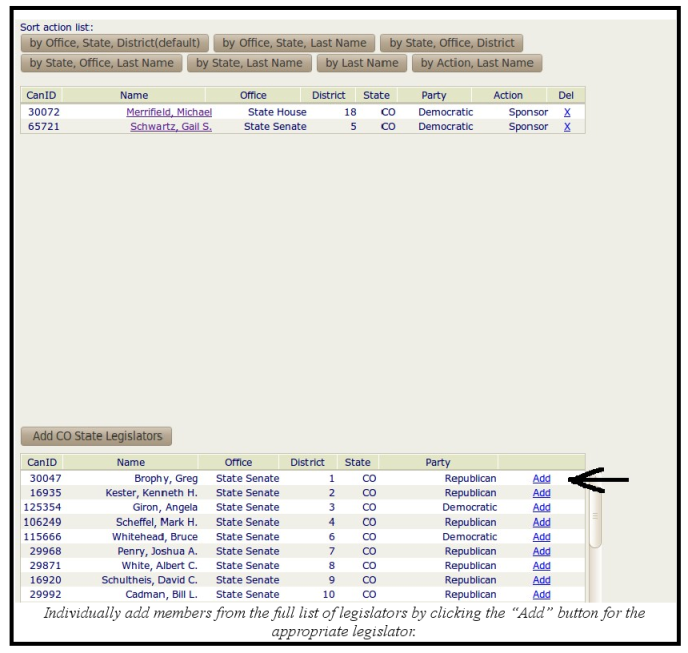
Task: Sort by State, Office, District
Action: [x=452, y=43]
